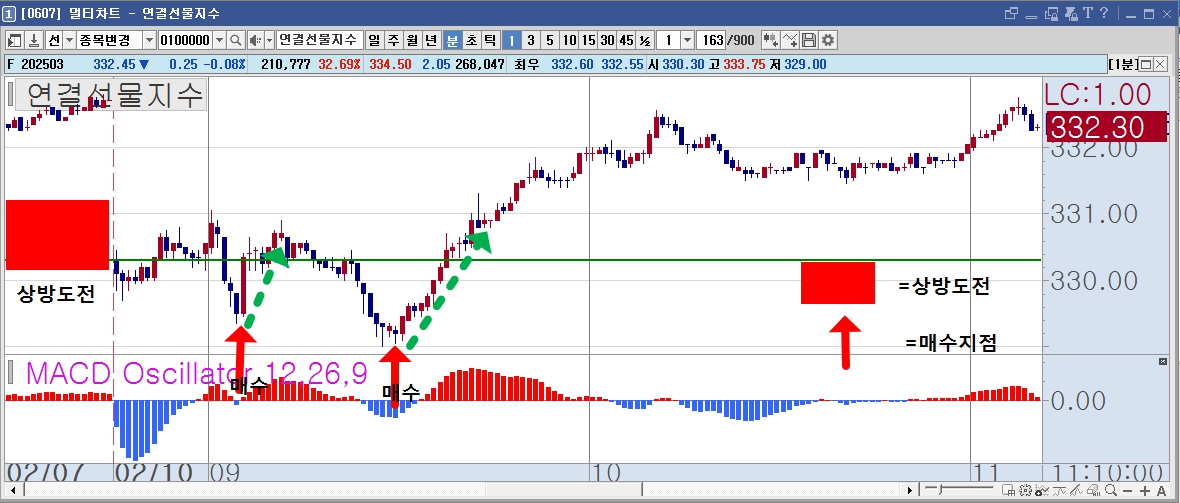Click the MACD Oscillator 12,26,9 label
1180x503 pixels.
point(196,373)
